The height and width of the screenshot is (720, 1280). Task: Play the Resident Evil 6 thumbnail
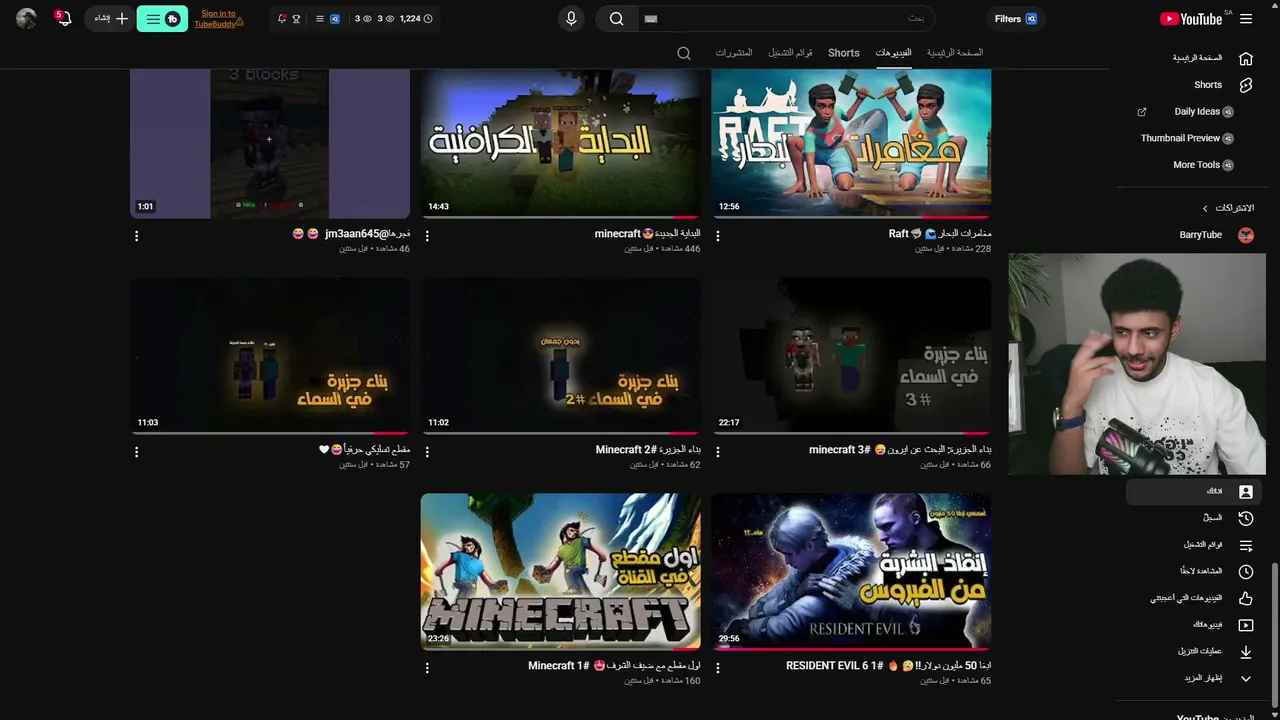point(851,571)
